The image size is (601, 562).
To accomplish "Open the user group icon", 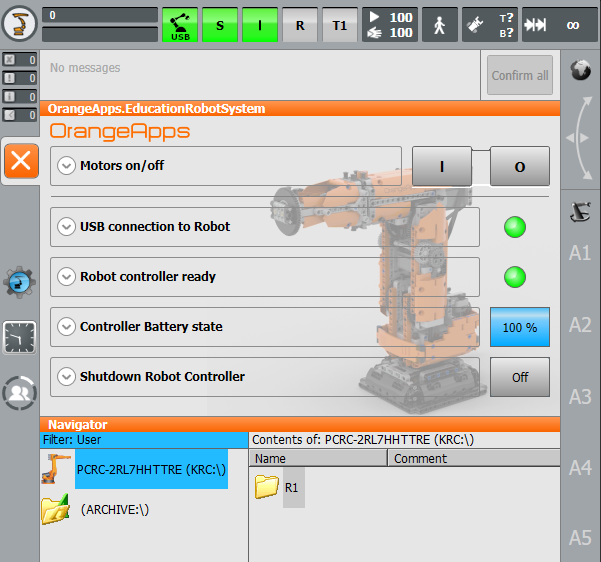I will [x=20, y=393].
